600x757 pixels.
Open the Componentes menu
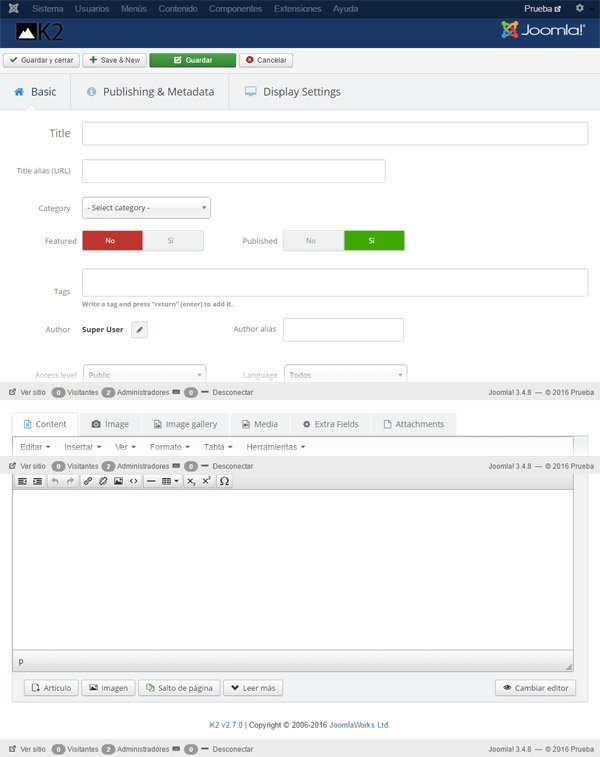[236, 9]
